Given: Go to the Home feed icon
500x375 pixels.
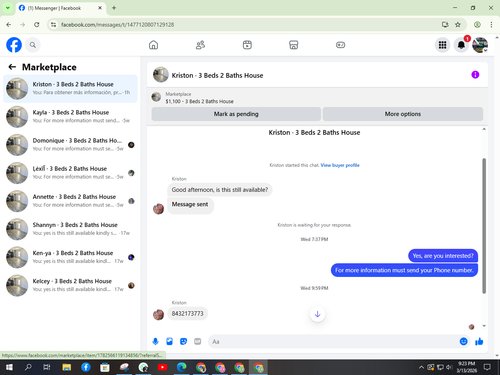Looking at the screenshot, I should pyautogui.click(x=153, y=45).
